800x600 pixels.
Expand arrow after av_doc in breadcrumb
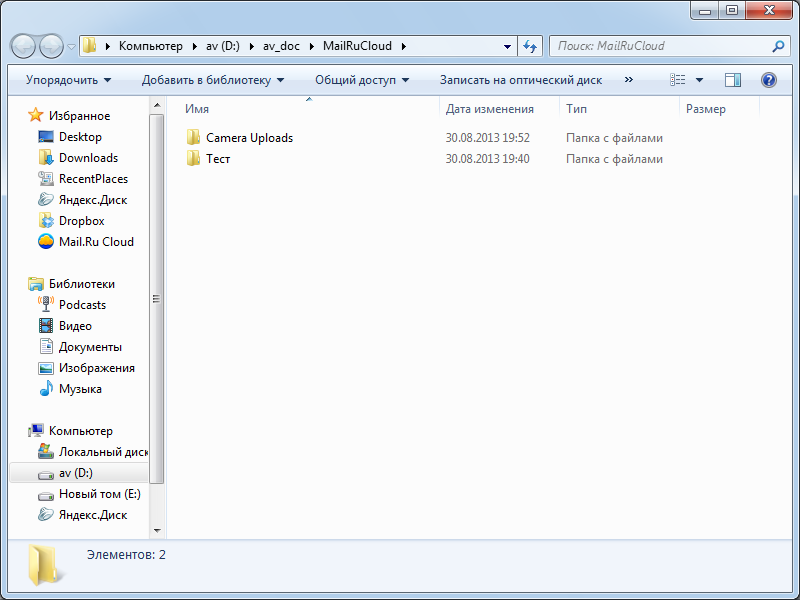tap(312, 46)
